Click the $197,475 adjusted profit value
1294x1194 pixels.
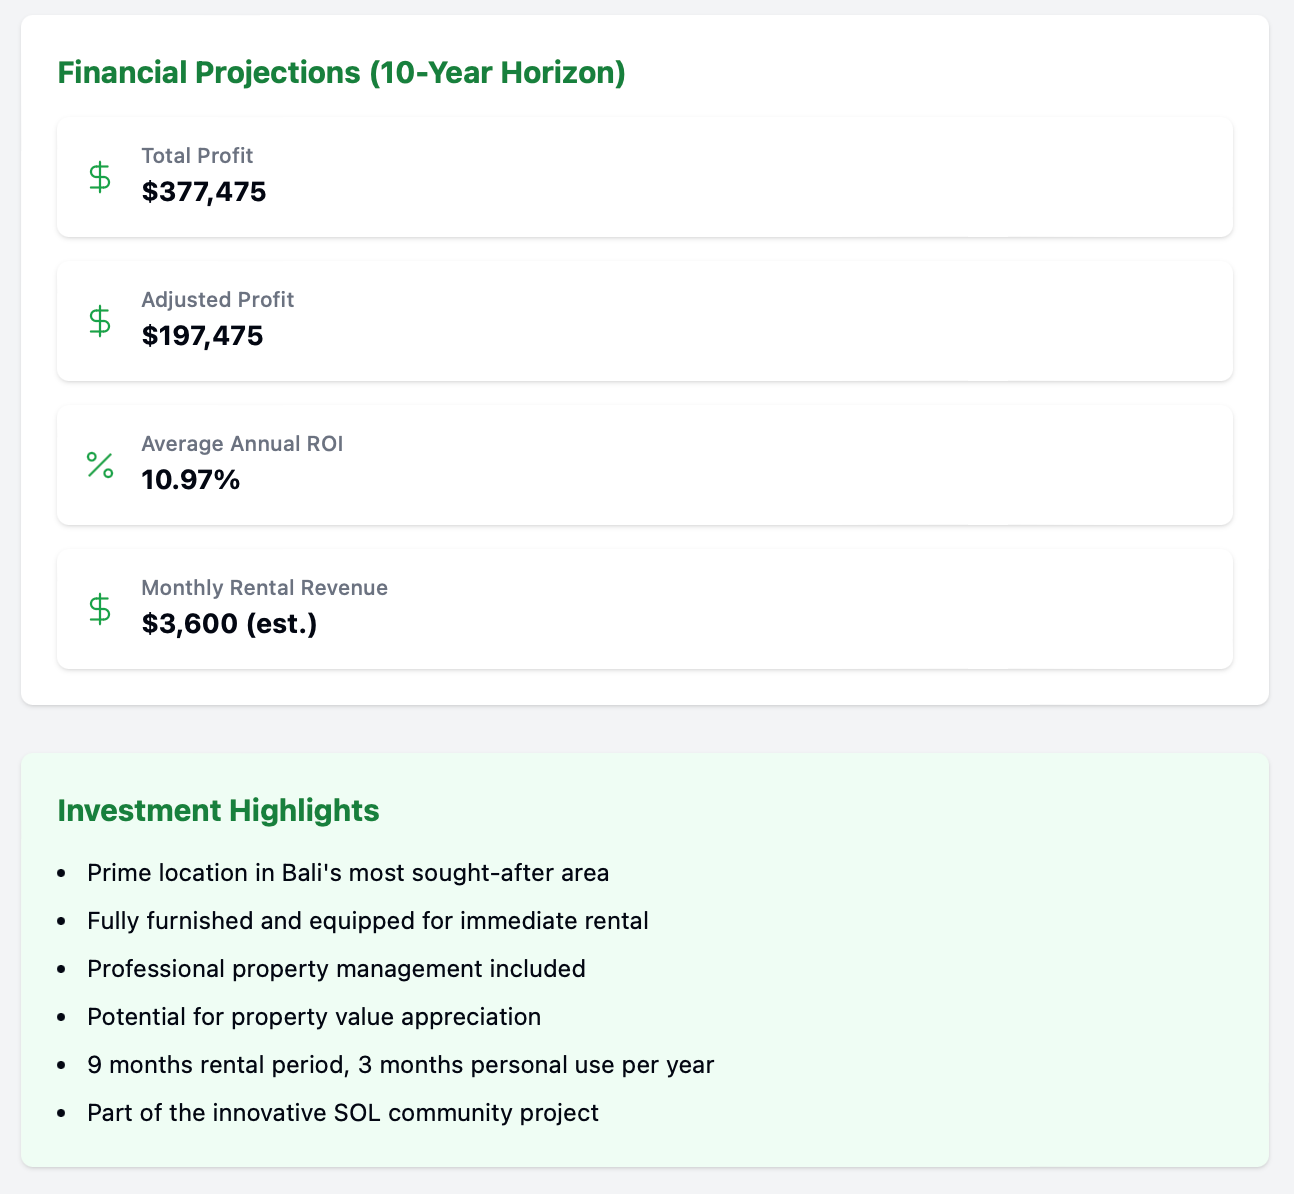pos(202,336)
